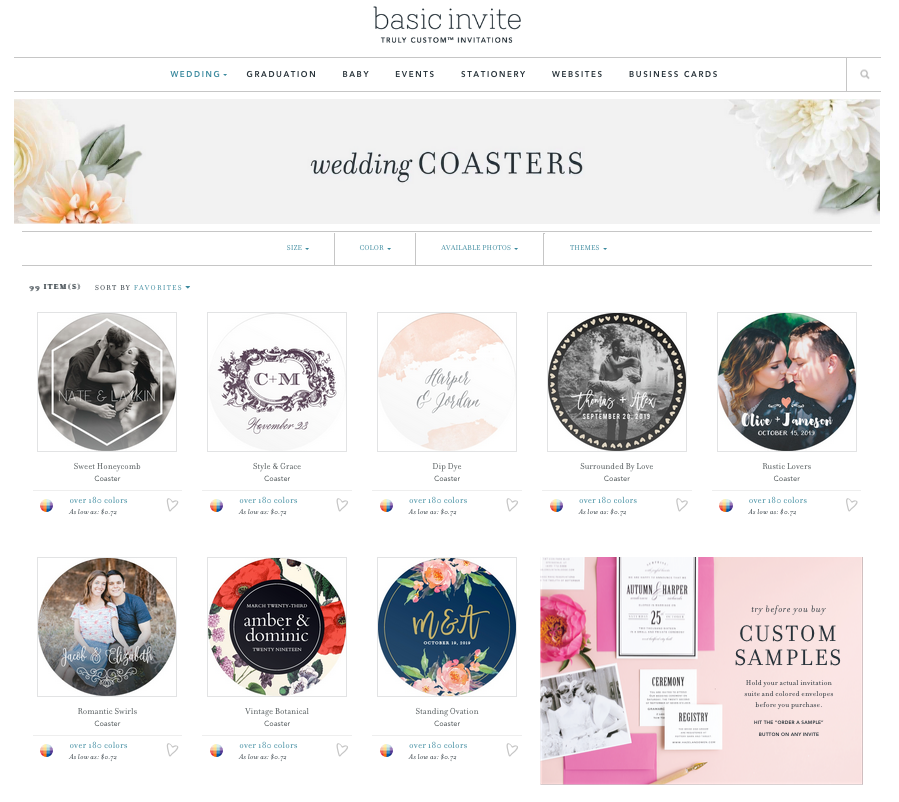Expand the Size filter dropdown
This screenshot has height=802, width=899.
[x=298, y=248]
